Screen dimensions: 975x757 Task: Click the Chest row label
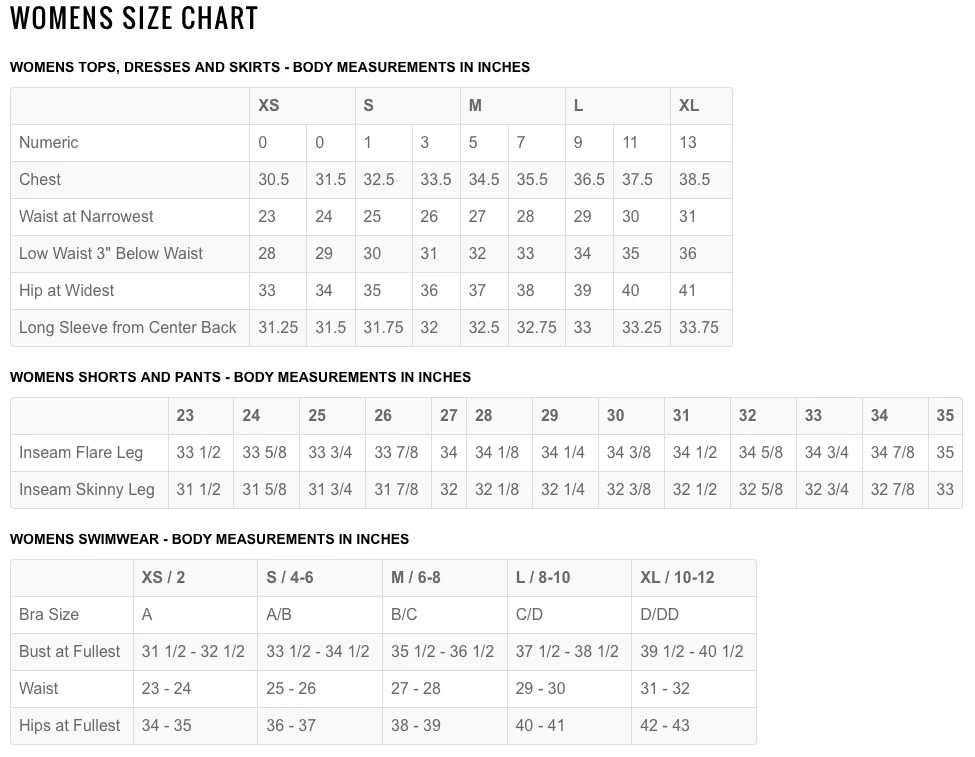tap(40, 180)
